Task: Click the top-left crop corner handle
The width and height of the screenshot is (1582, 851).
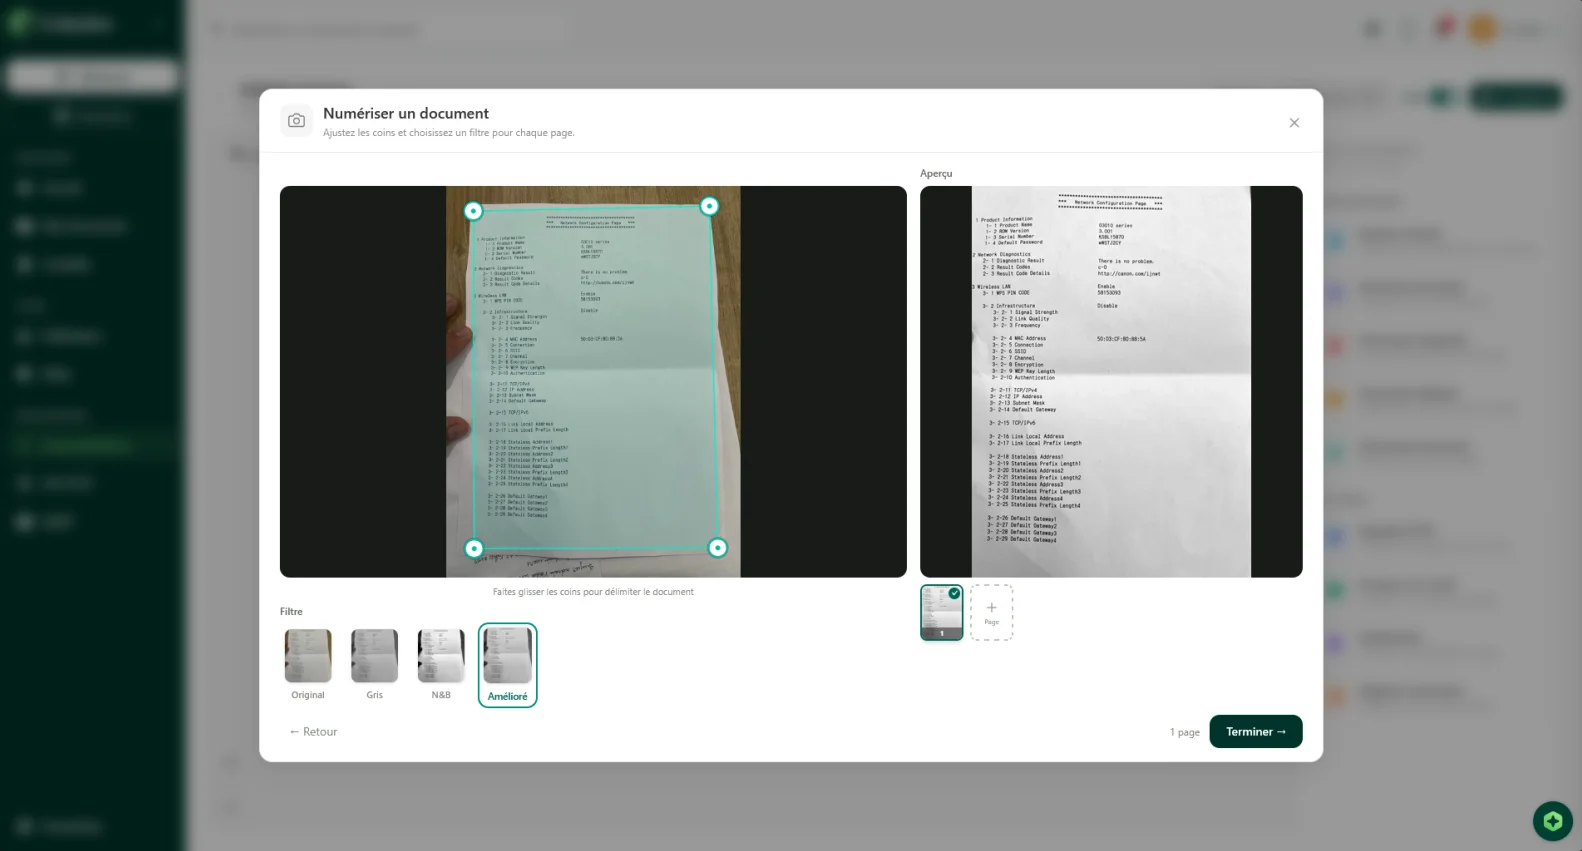Action: 473,211
